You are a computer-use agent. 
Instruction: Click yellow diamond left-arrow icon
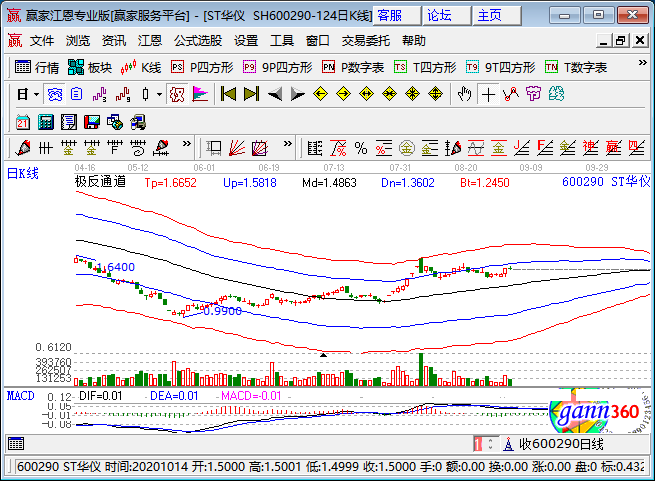point(320,94)
